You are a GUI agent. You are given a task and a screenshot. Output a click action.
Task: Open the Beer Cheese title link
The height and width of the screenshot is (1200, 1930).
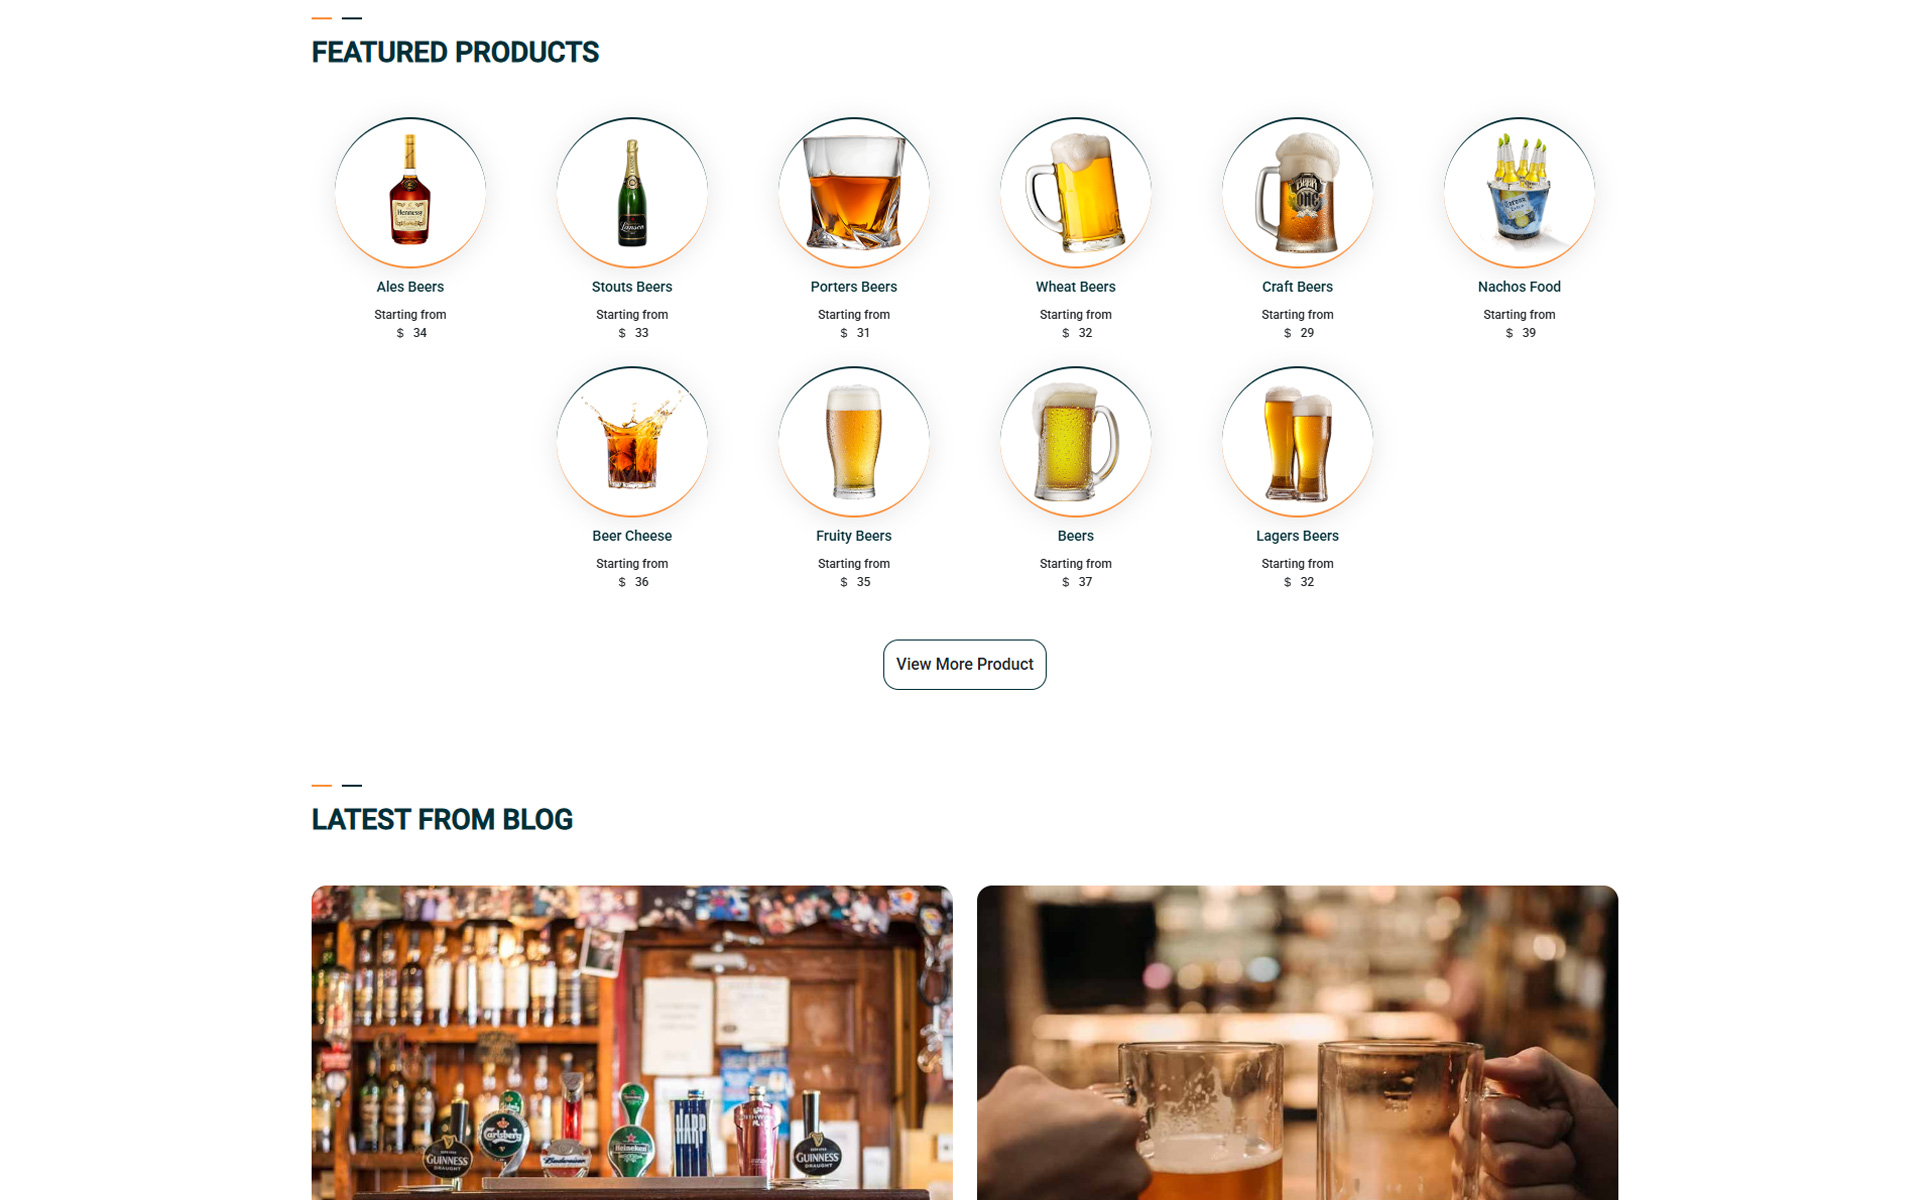pos(632,536)
